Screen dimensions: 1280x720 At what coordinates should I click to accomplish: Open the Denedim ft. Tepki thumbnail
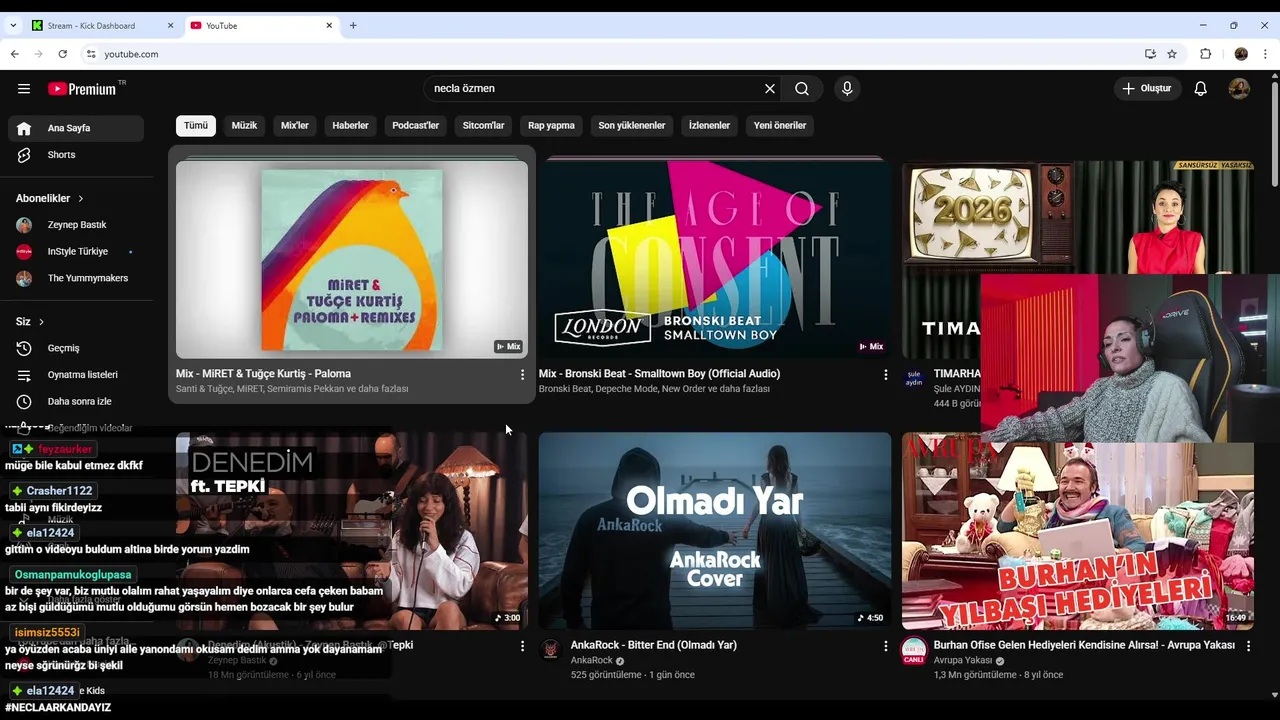352,531
